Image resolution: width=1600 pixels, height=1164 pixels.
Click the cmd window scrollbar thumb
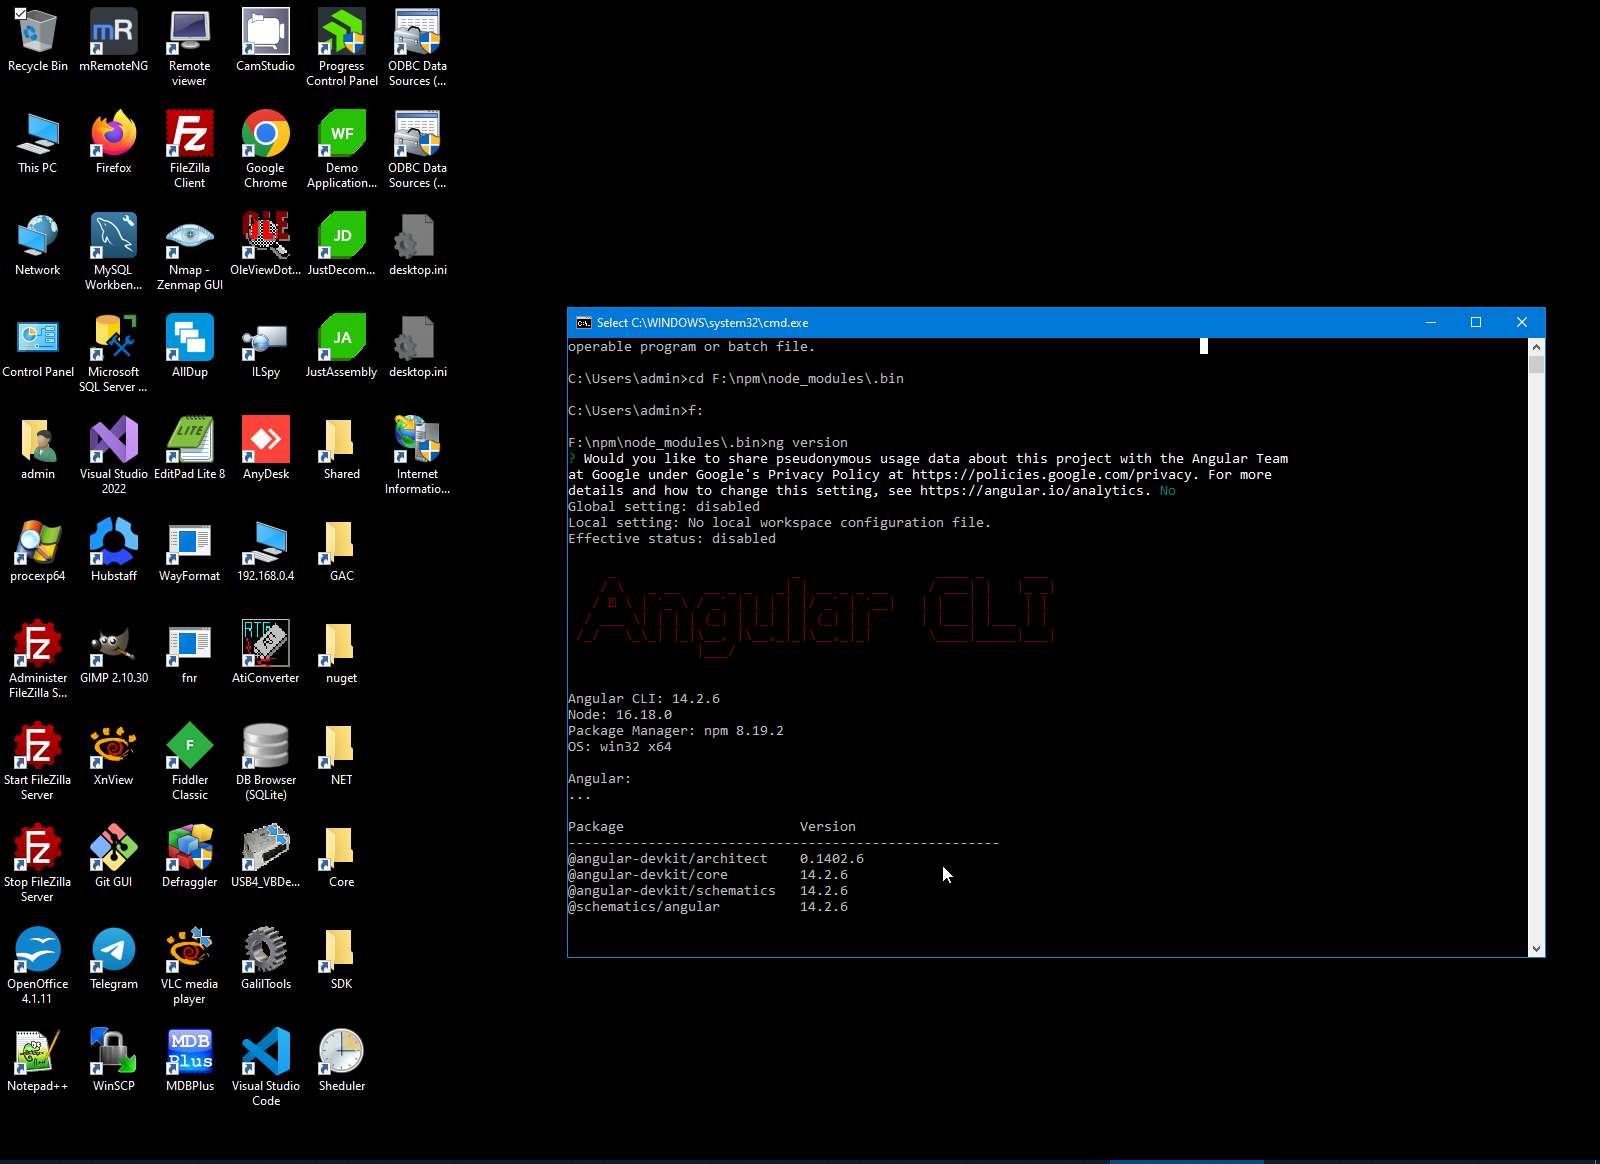click(1537, 364)
